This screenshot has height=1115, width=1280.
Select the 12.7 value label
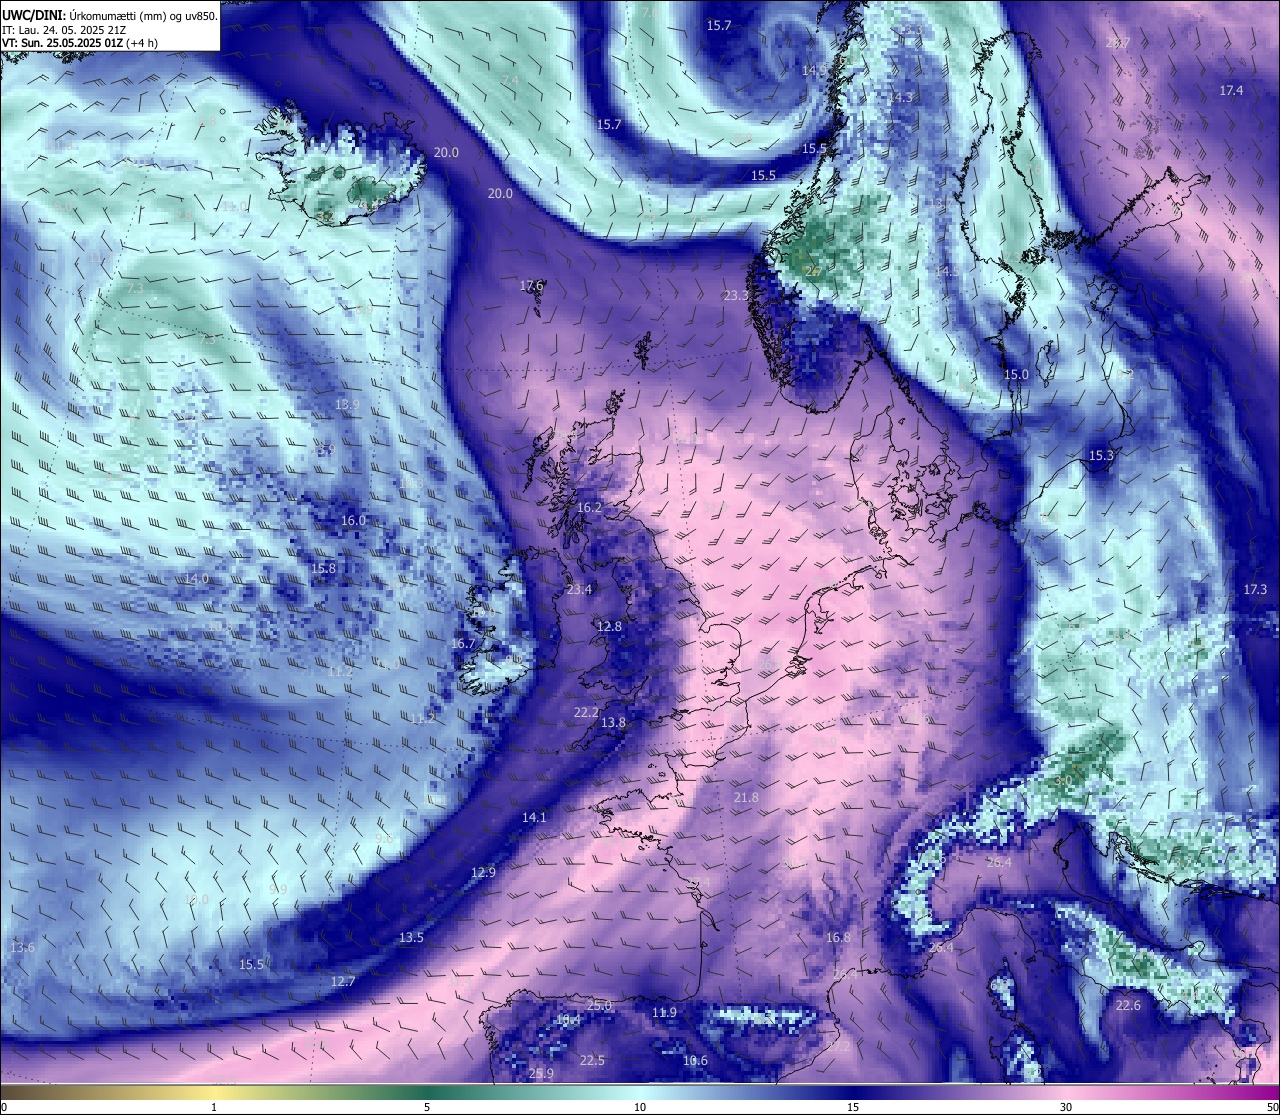pyautogui.click(x=342, y=981)
